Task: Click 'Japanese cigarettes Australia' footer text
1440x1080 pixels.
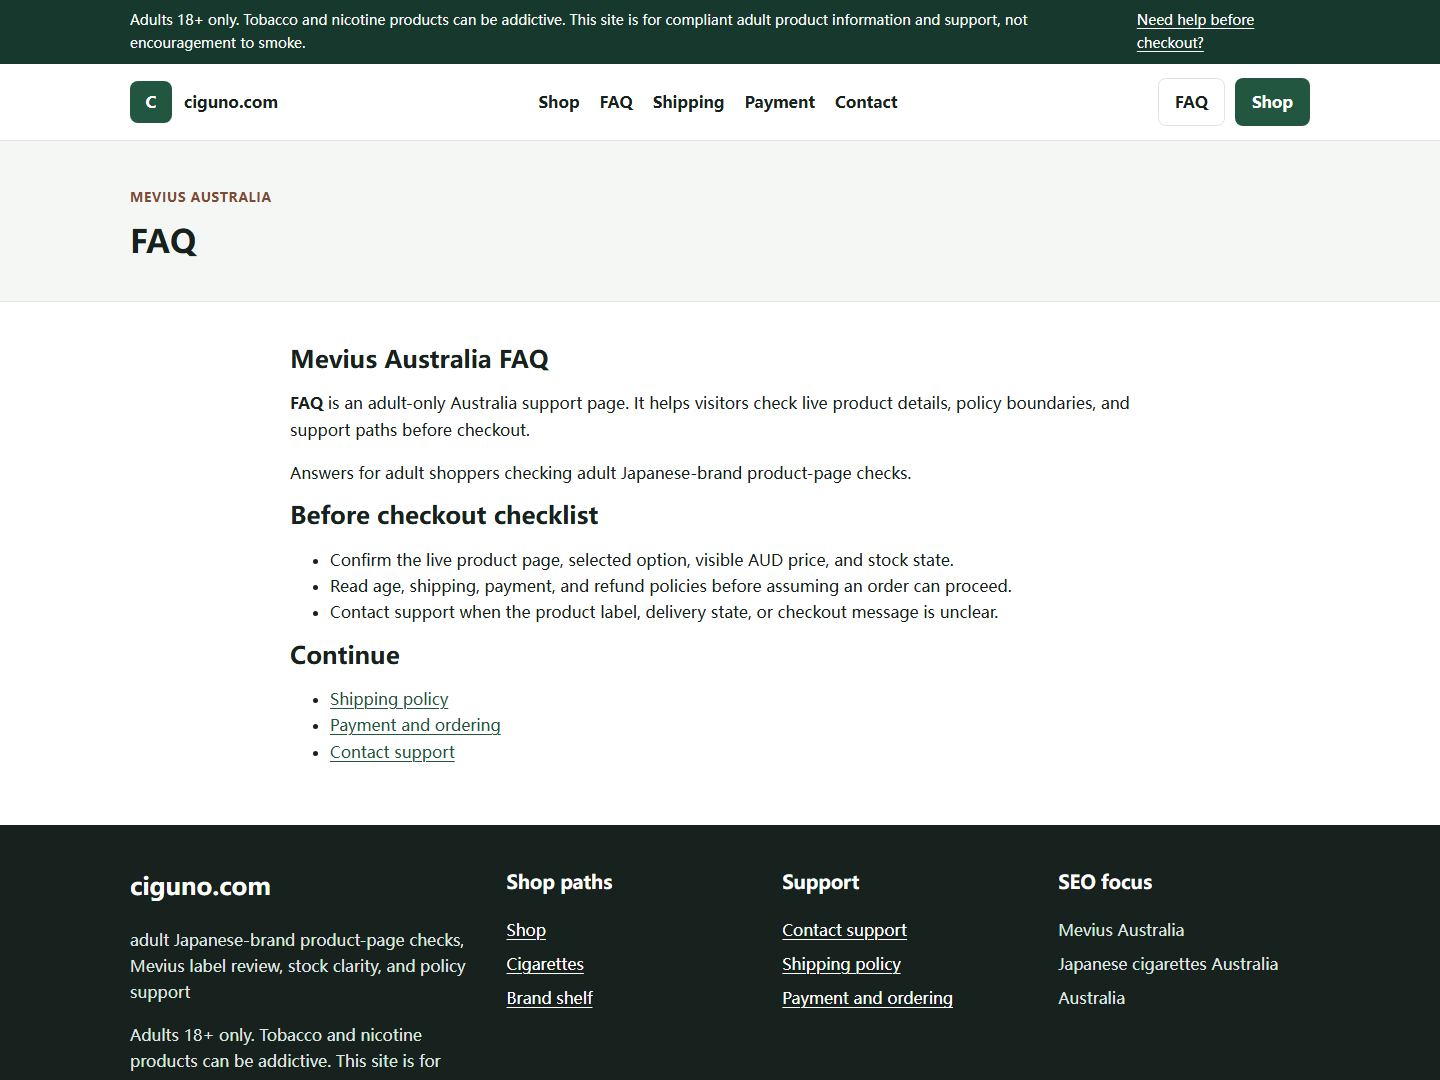Action: click(1168, 964)
